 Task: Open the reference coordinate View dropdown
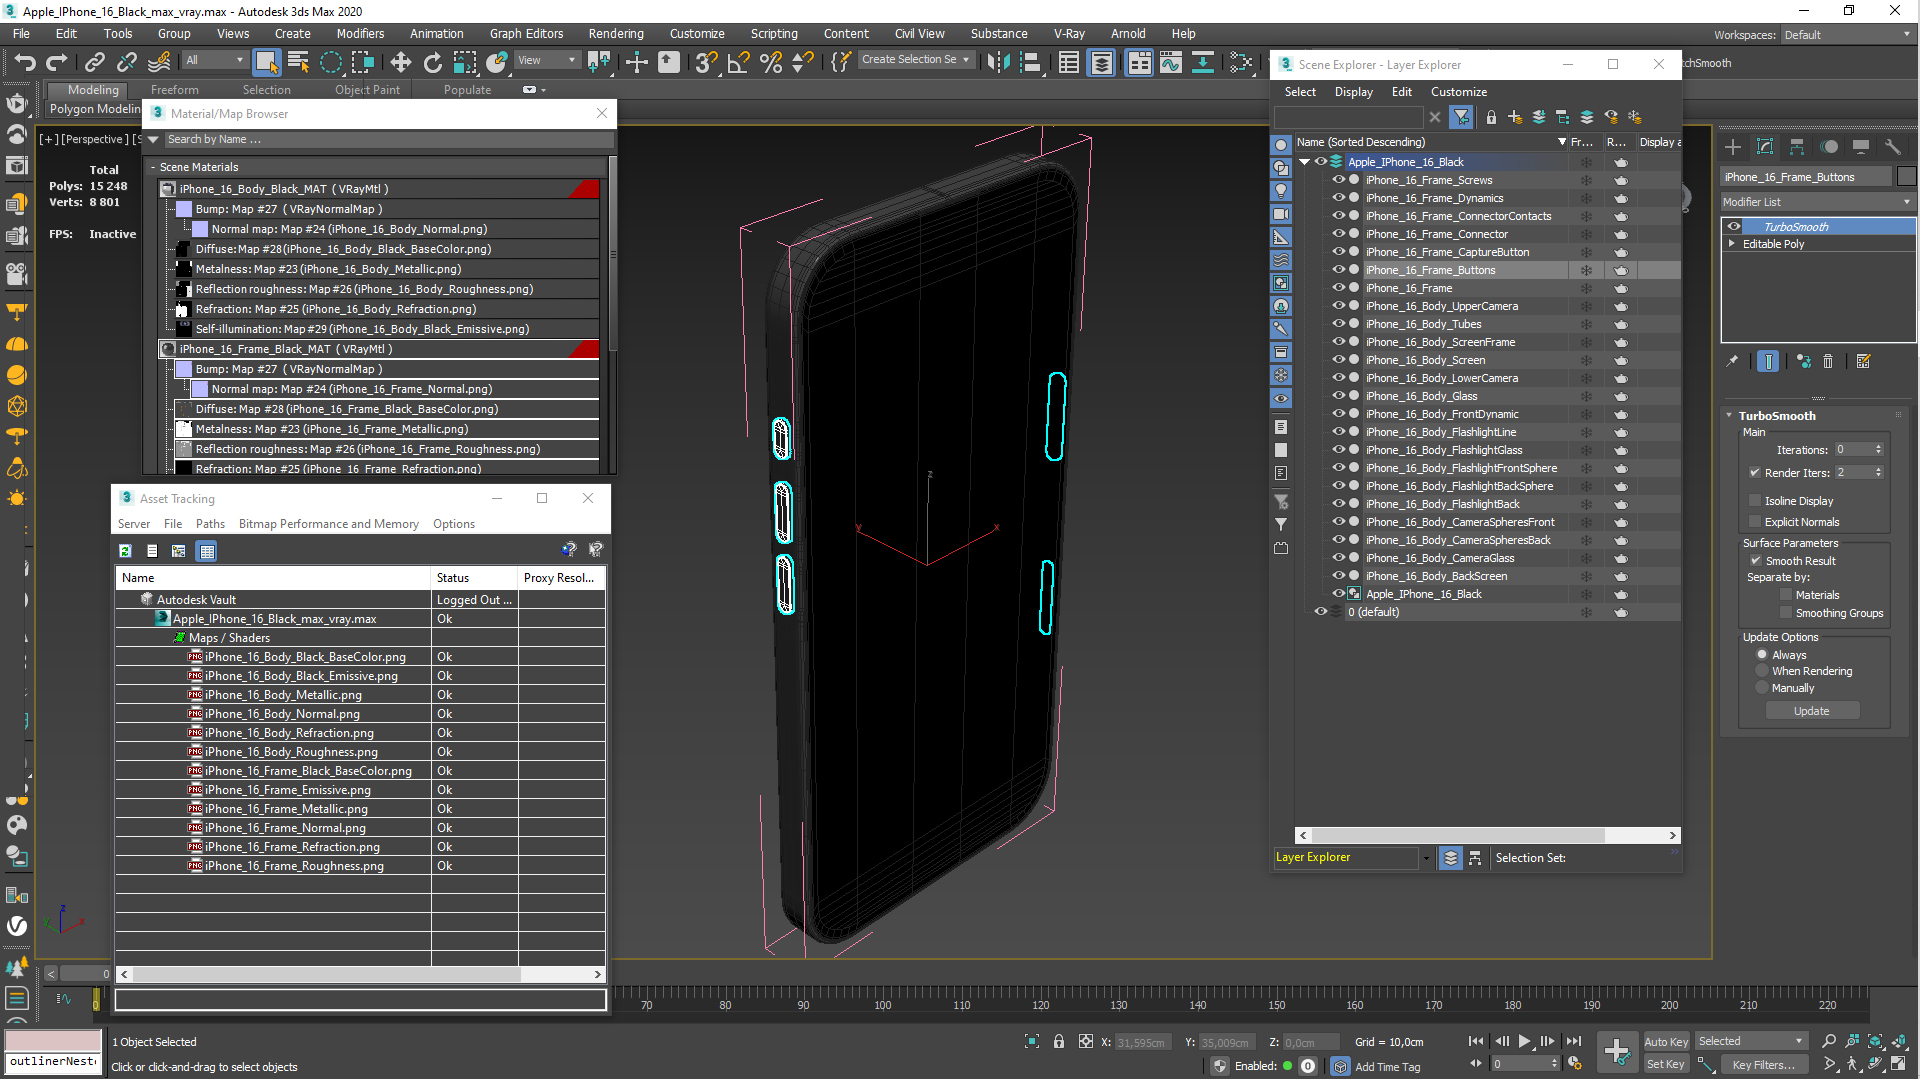[x=546, y=60]
